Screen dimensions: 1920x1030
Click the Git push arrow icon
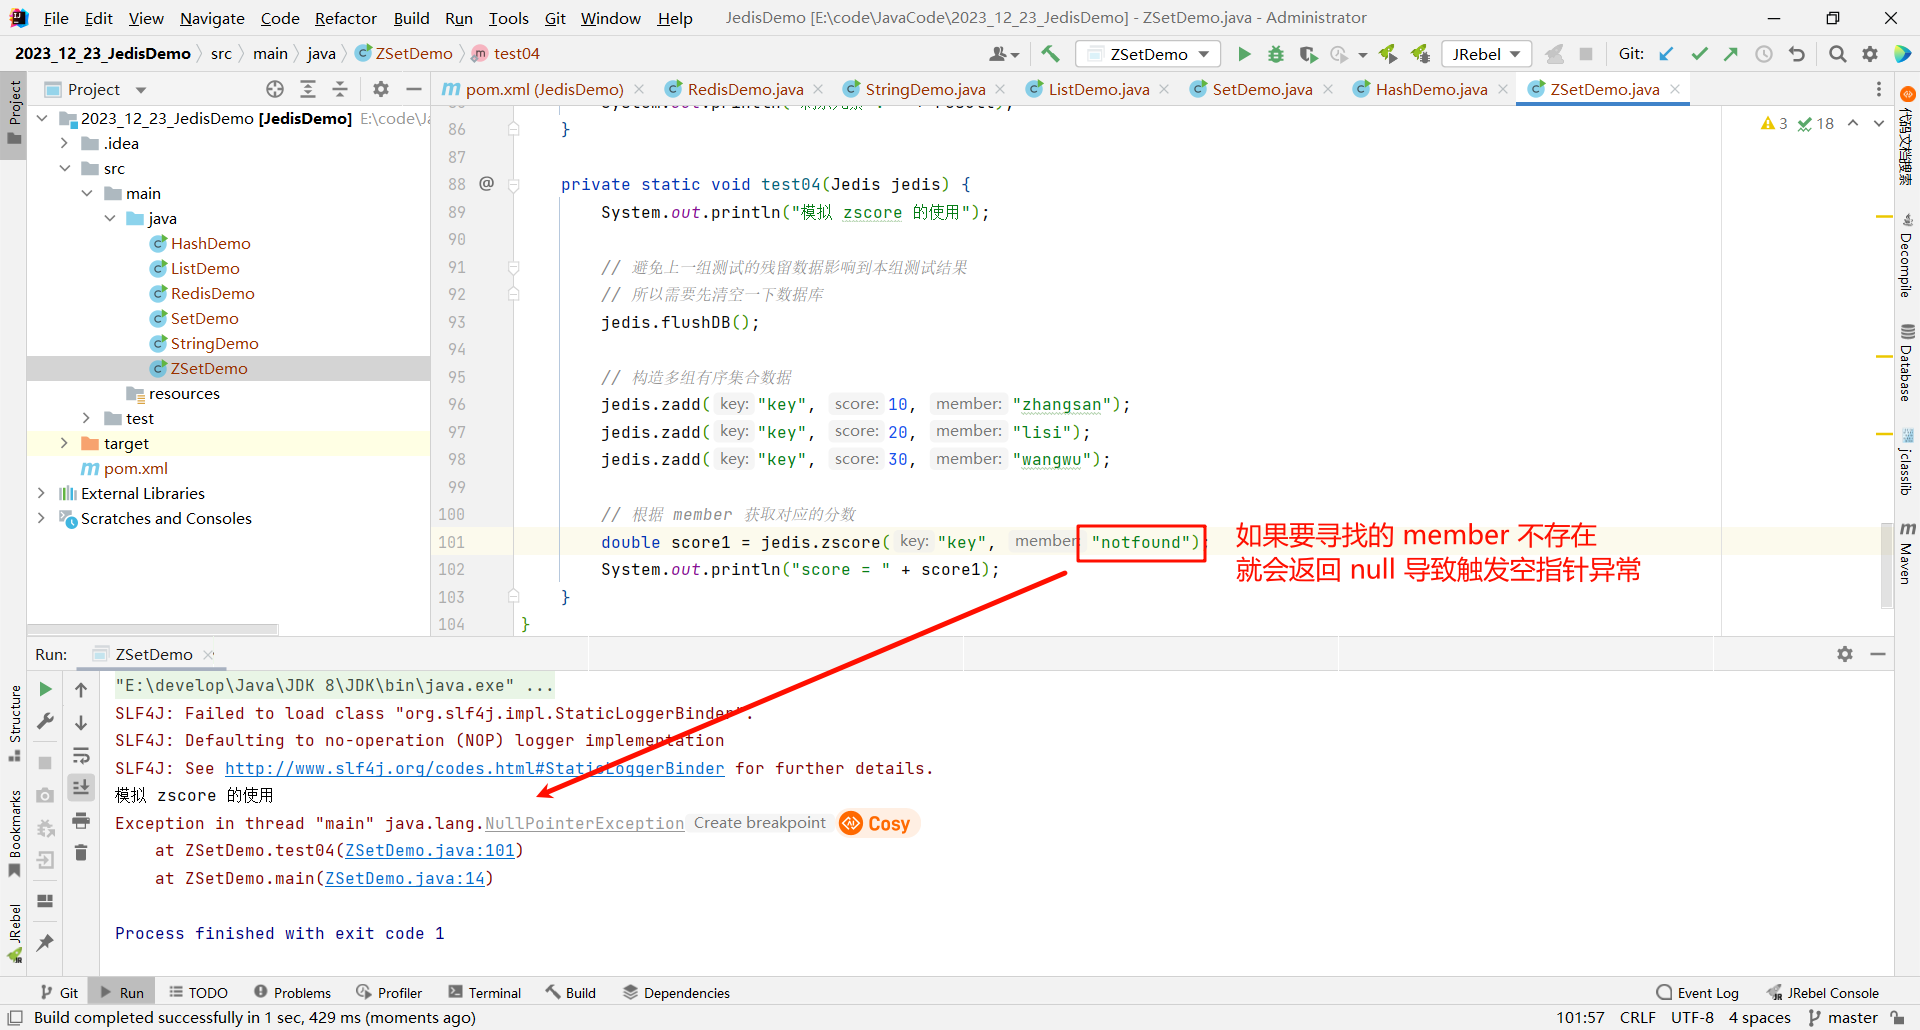point(1731,54)
